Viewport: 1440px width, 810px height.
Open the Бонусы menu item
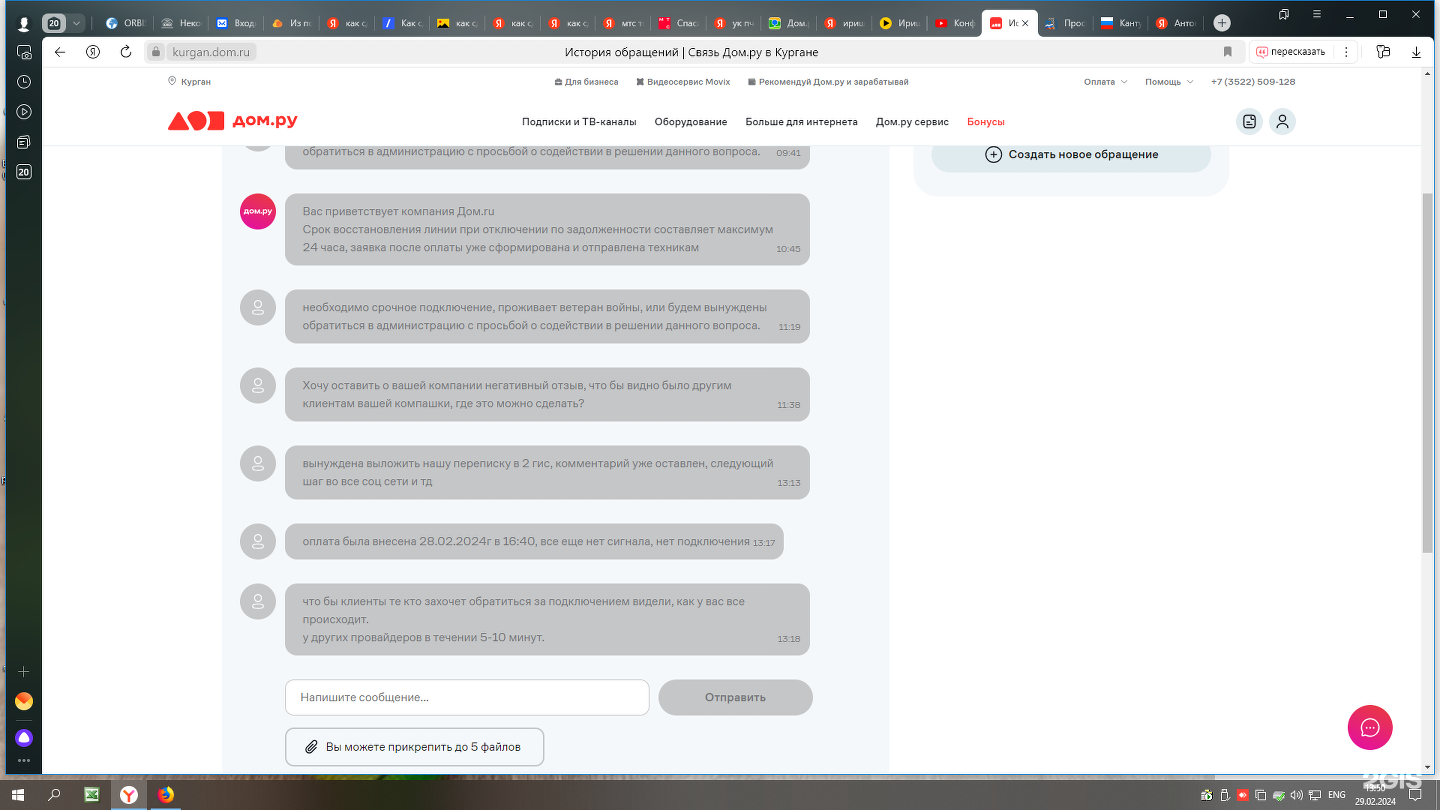[x=986, y=122]
